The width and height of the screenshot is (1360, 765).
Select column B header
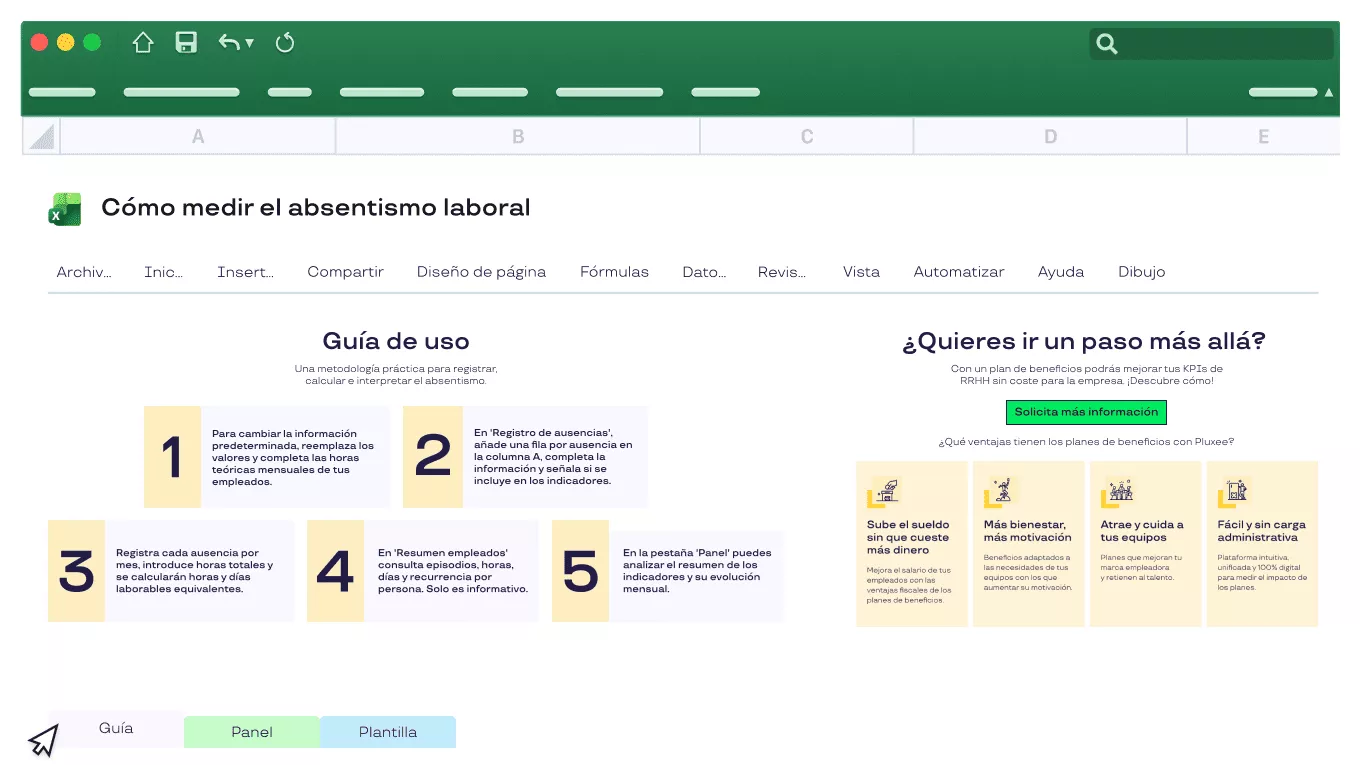tap(518, 136)
